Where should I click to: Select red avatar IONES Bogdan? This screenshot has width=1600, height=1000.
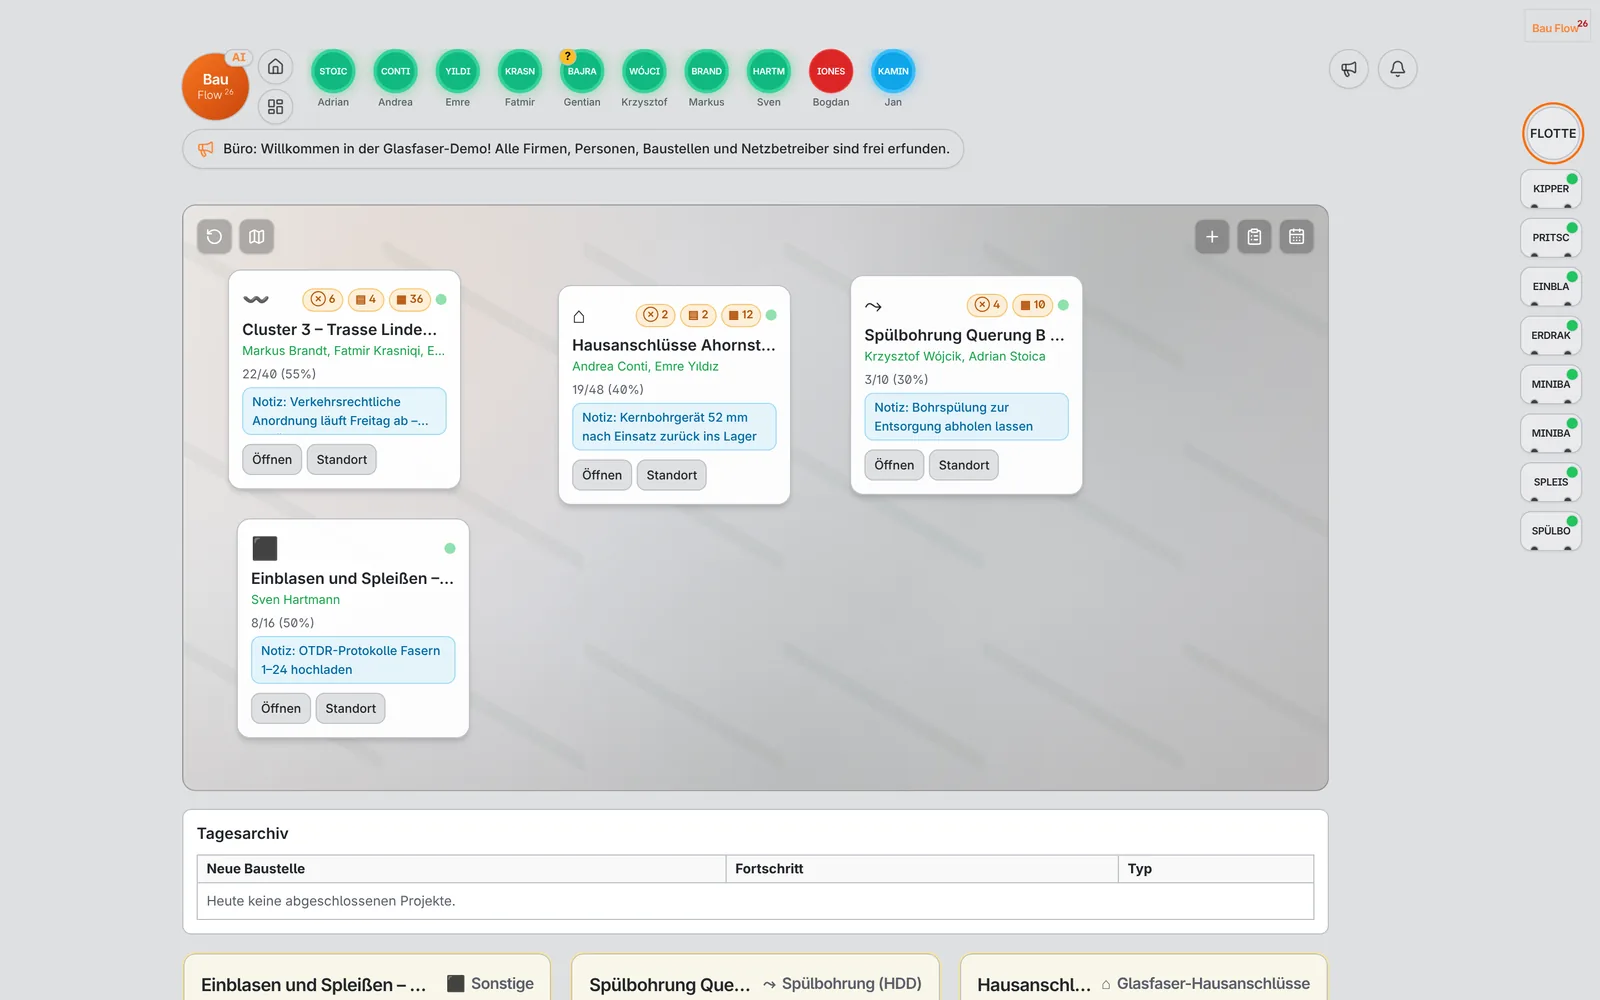tap(831, 71)
